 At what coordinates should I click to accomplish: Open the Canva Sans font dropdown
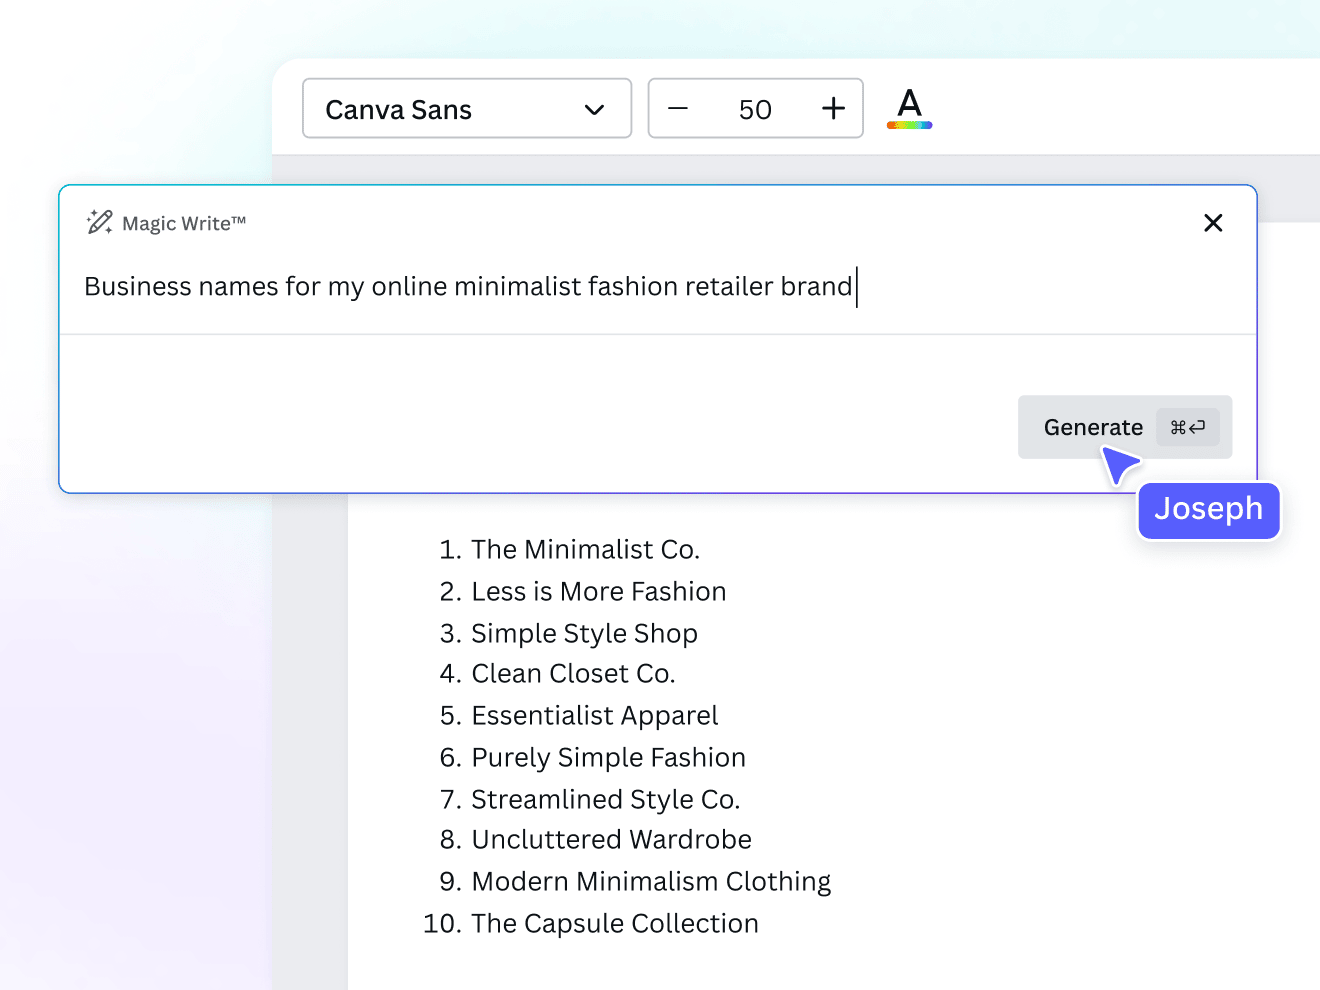click(x=466, y=108)
